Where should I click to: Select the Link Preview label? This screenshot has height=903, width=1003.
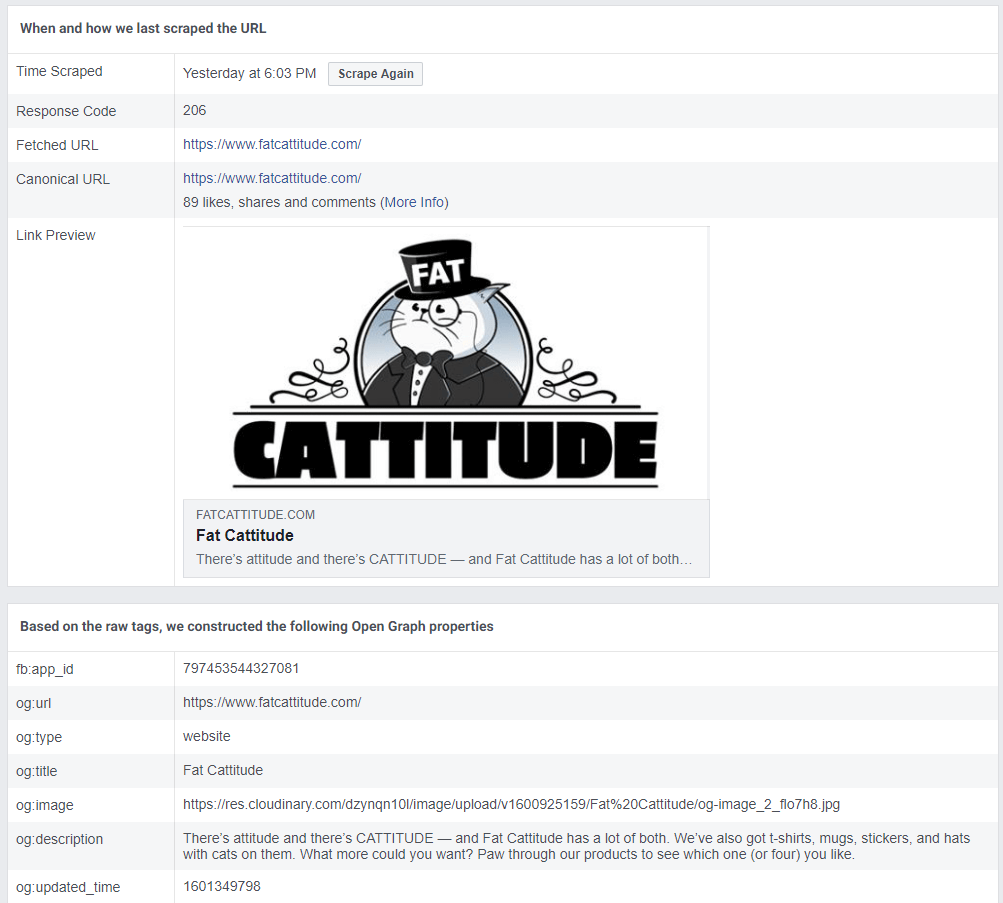click(56, 235)
